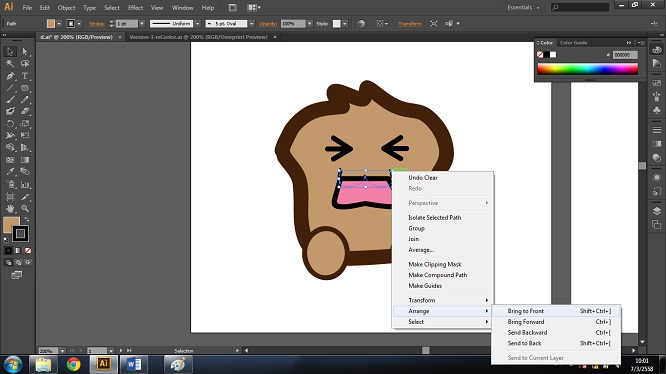666x374 pixels.
Task: Click the Isolate Selected Object icon
Action: [x=434, y=24]
